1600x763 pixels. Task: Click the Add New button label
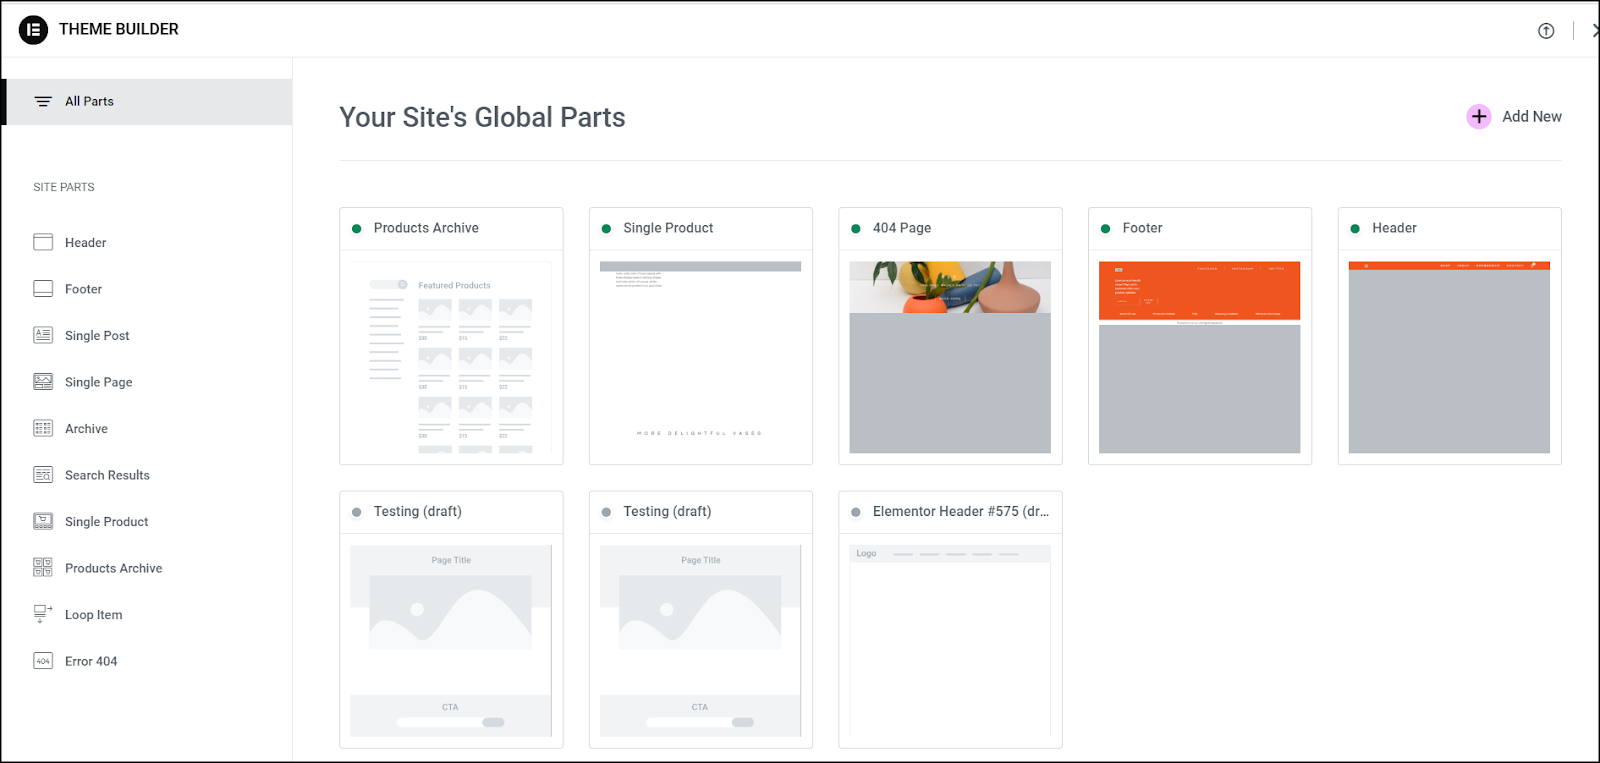click(1531, 117)
